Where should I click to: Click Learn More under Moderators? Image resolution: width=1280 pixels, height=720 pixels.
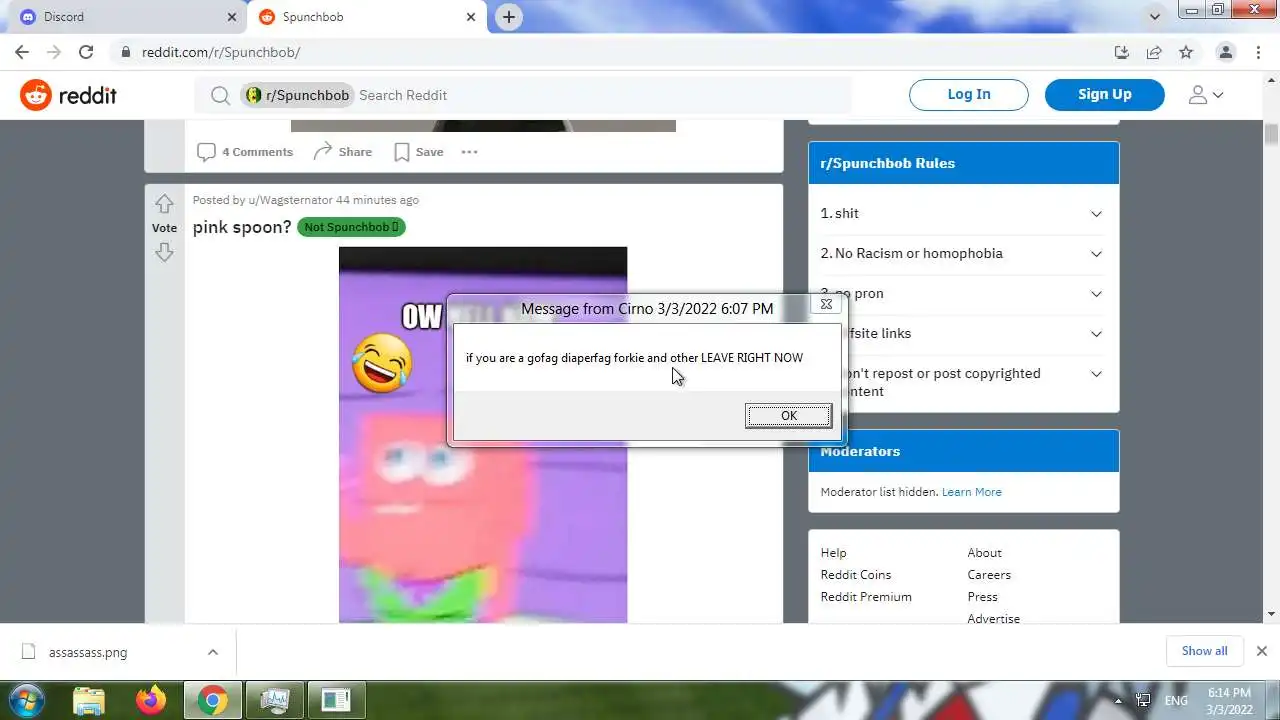[x=971, y=492]
